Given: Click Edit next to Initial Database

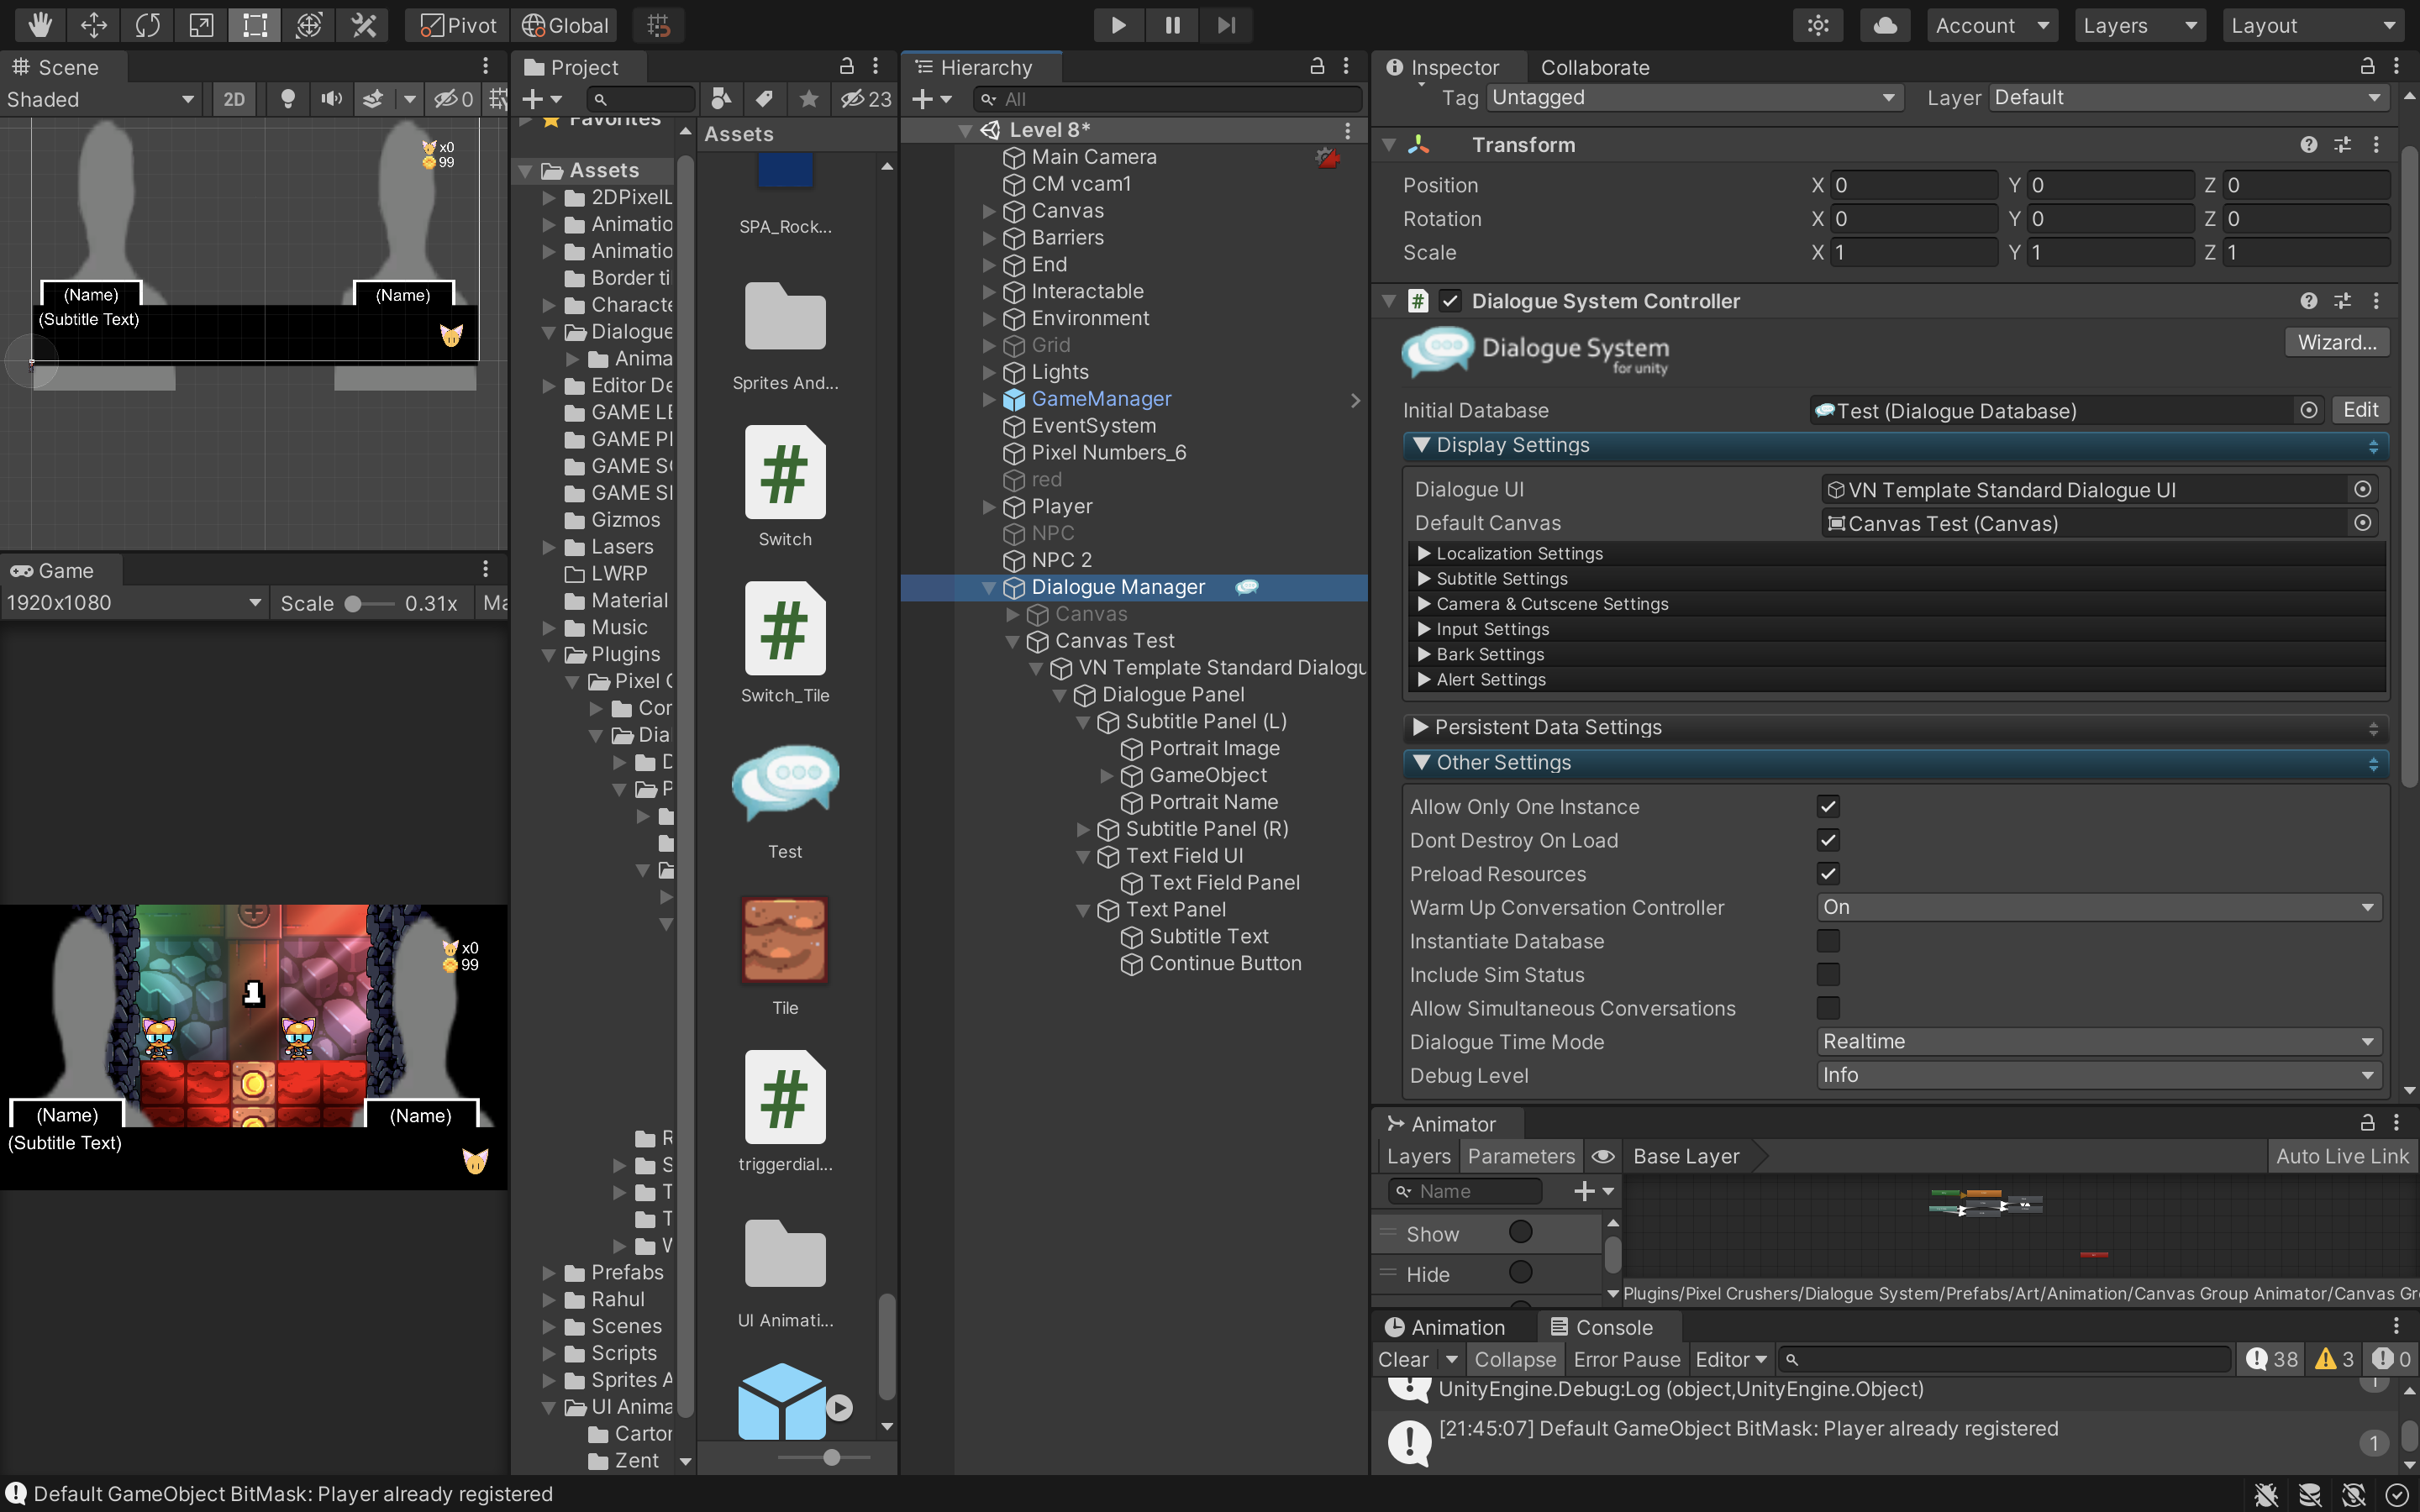Looking at the screenshot, I should pos(2360,410).
